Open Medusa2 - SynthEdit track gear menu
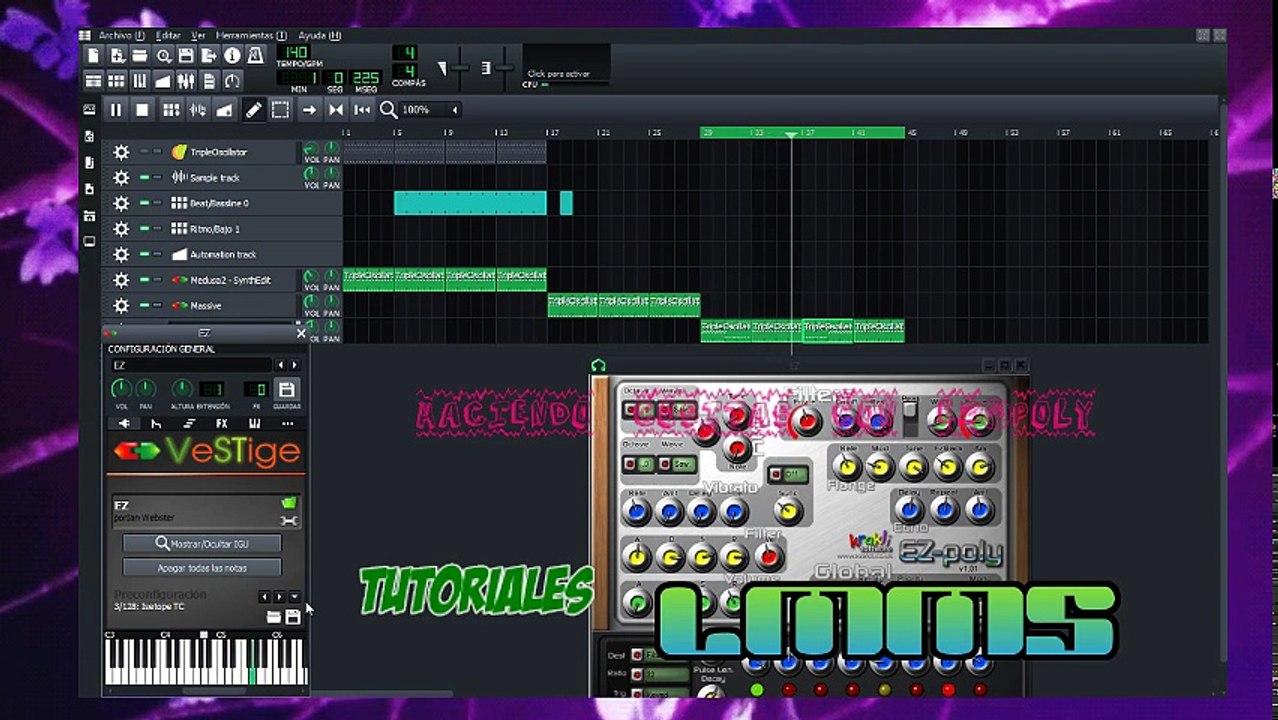The height and width of the screenshot is (720, 1278). (121, 280)
